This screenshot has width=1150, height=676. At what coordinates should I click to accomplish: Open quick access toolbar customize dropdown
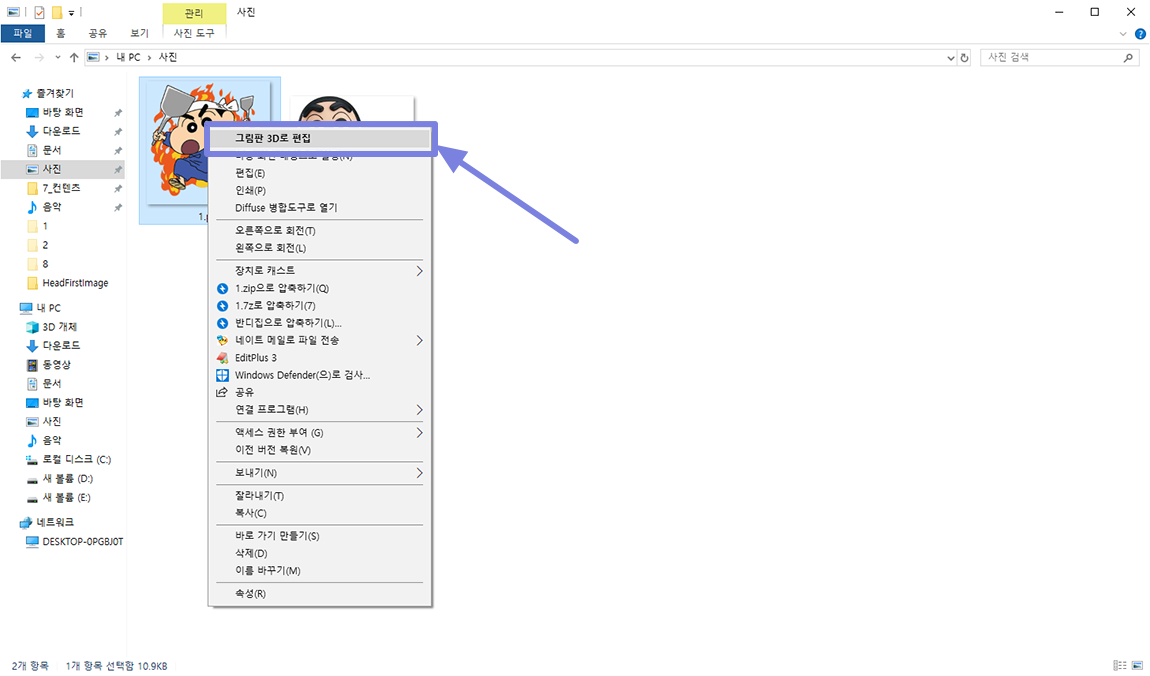pyautogui.click(x=72, y=13)
